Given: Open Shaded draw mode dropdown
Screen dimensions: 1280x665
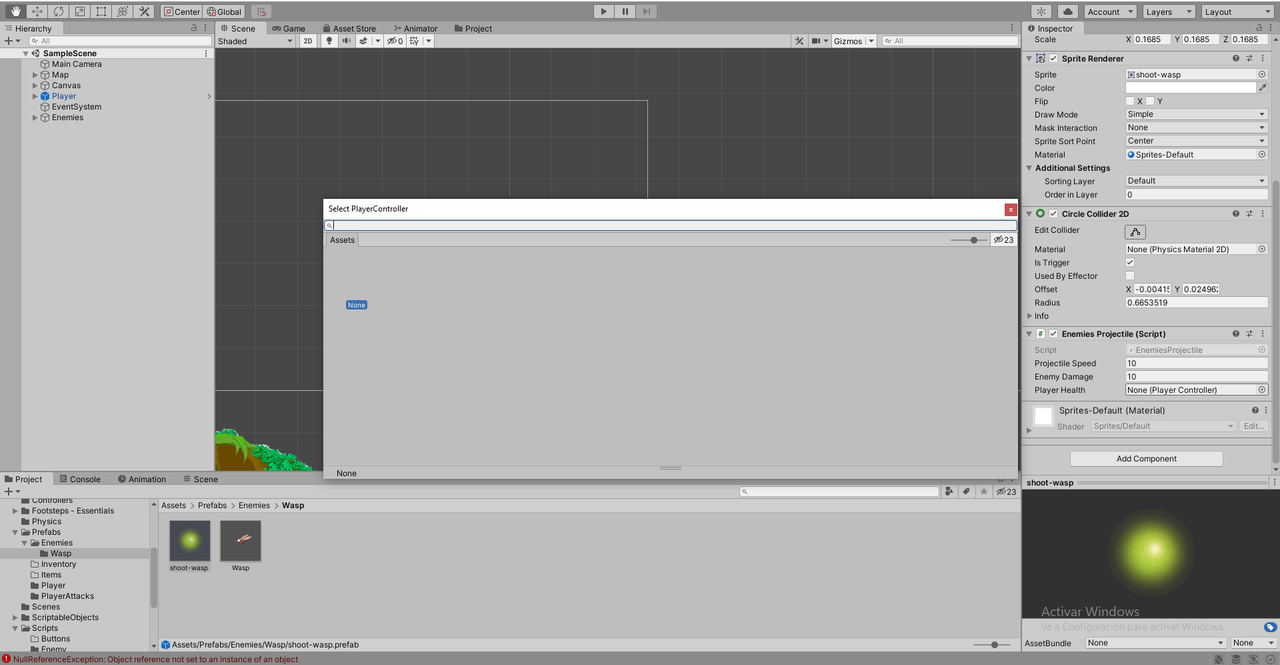Looking at the screenshot, I should [x=255, y=41].
